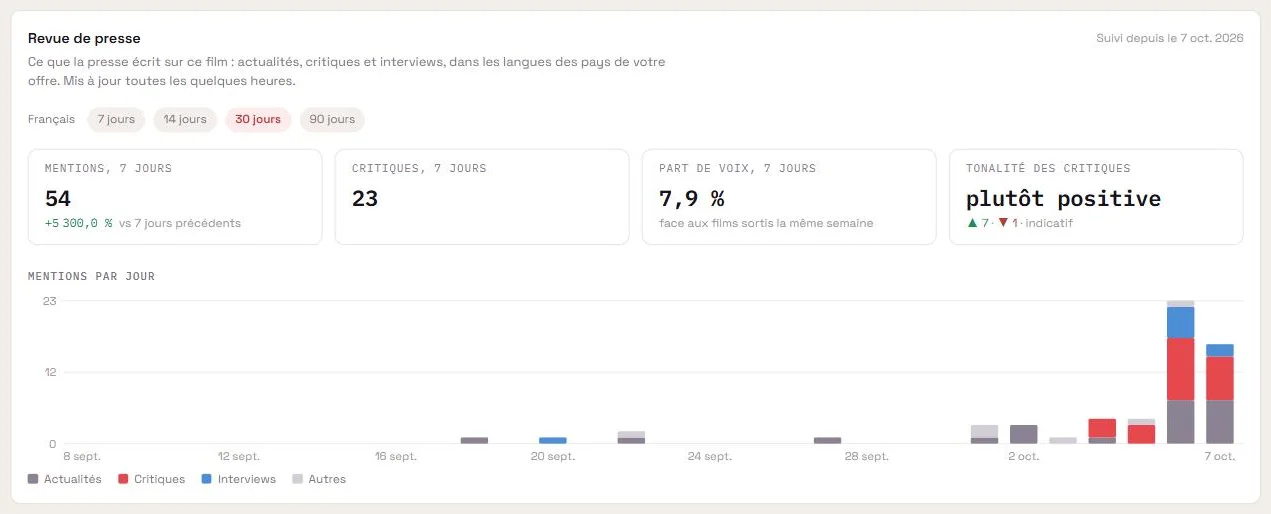Click the blue Interviews bar near 20 sept.
The height and width of the screenshot is (514, 1271).
click(x=553, y=440)
